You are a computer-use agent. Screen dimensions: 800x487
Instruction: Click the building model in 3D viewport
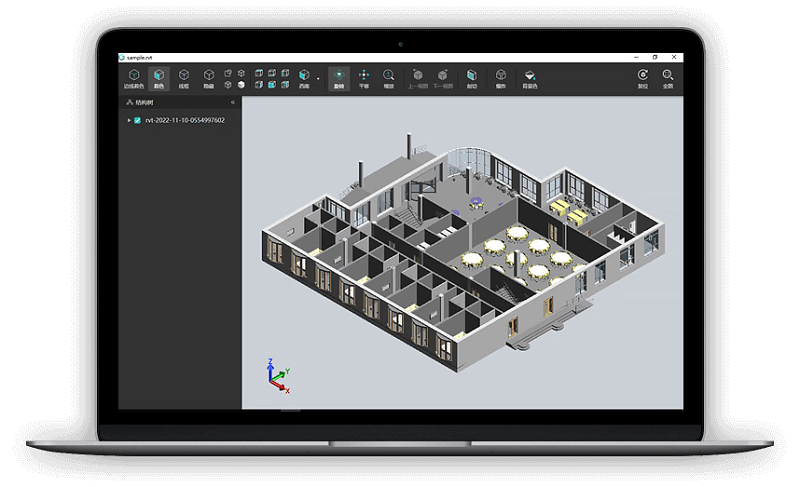pos(463,253)
